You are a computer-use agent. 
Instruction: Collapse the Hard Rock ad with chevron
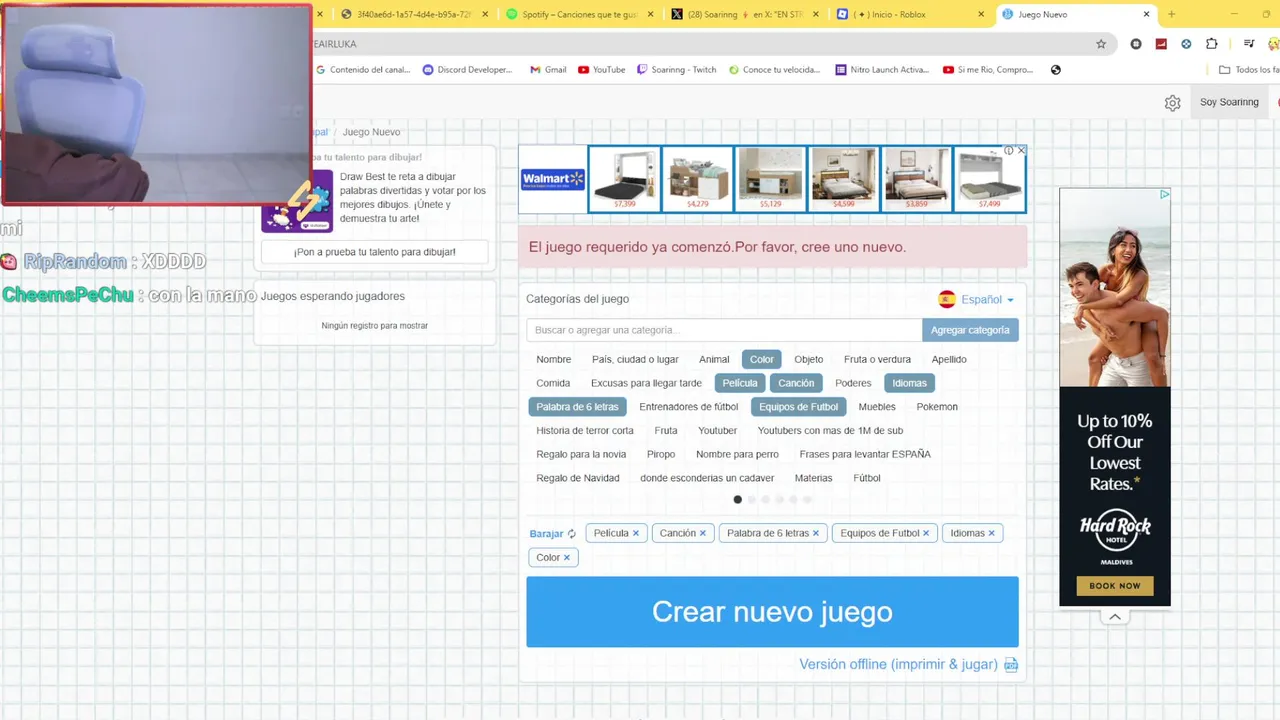point(1115,617)
